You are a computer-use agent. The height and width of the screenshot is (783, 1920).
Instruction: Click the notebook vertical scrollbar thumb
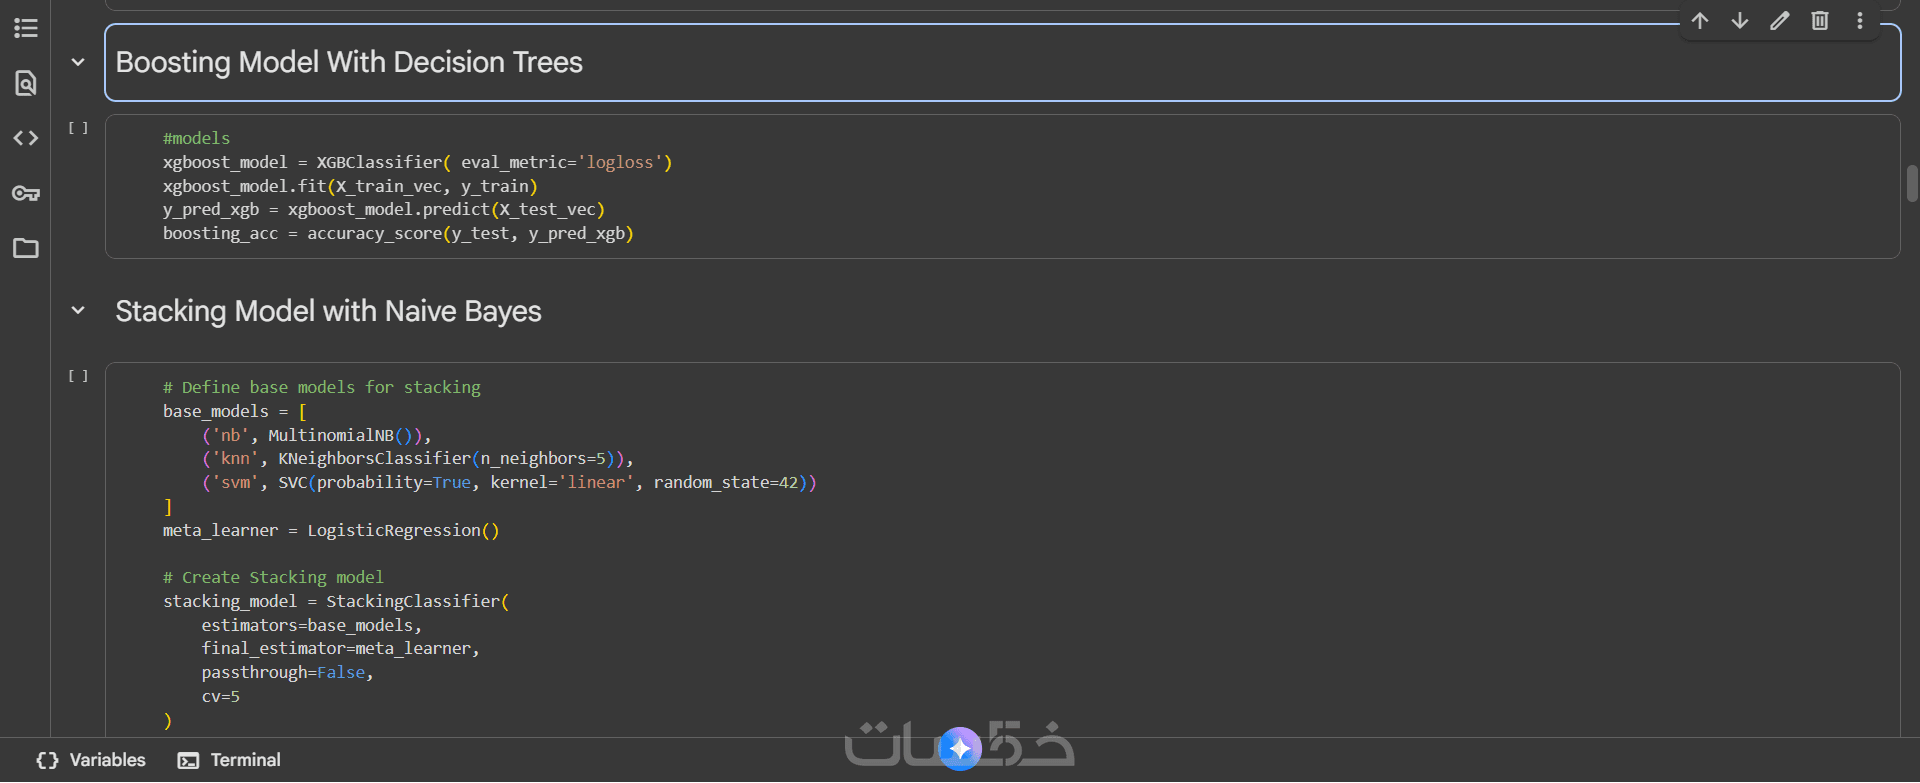(1912, 184)
